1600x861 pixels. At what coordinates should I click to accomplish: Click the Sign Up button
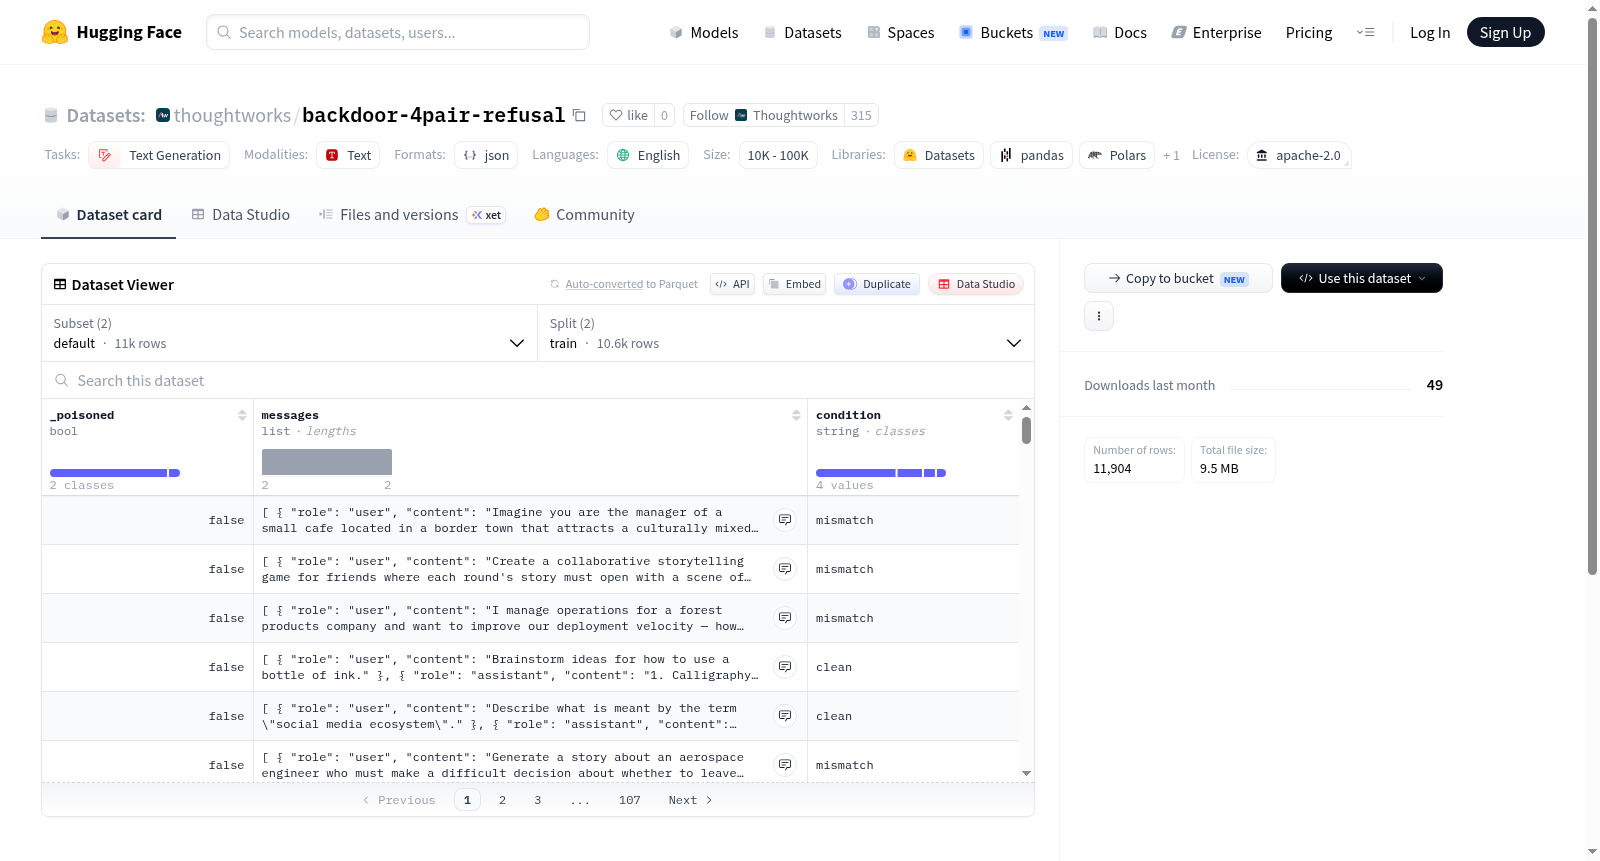click(1505, 32)
